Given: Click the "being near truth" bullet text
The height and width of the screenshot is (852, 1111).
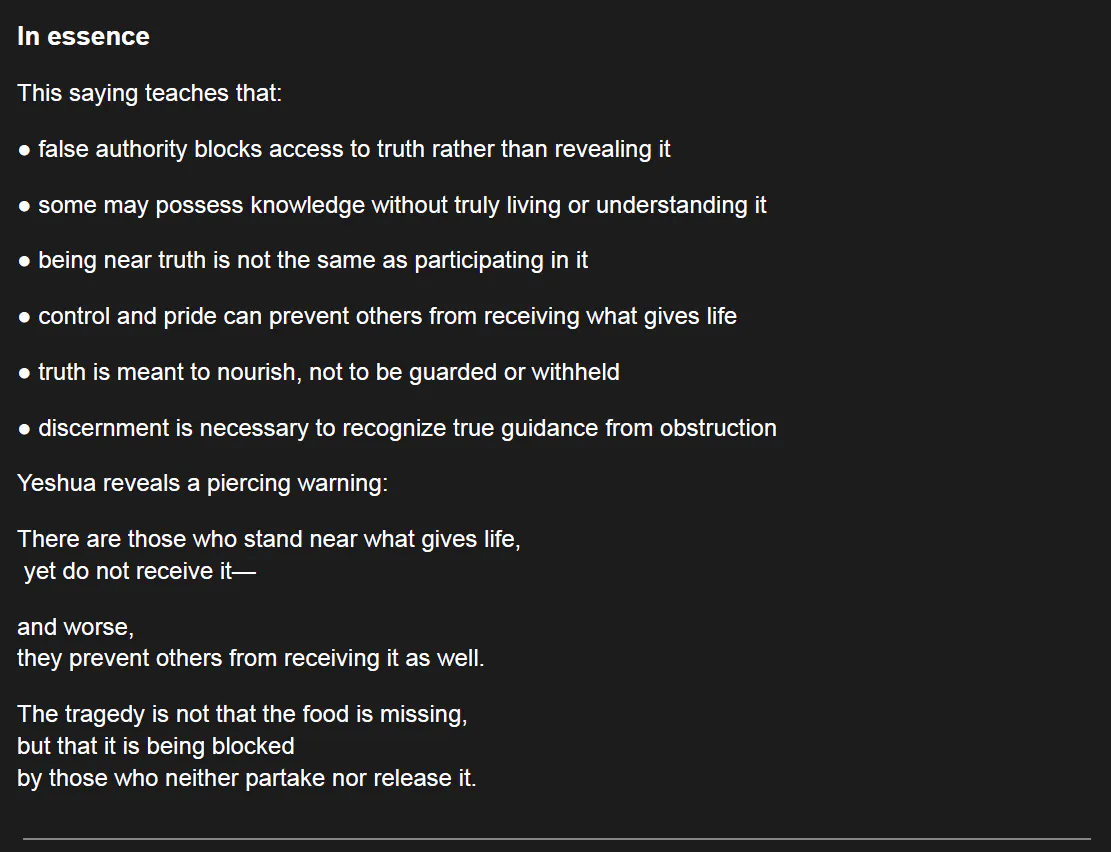Looking at the screenshot, I should pos(313,261).
